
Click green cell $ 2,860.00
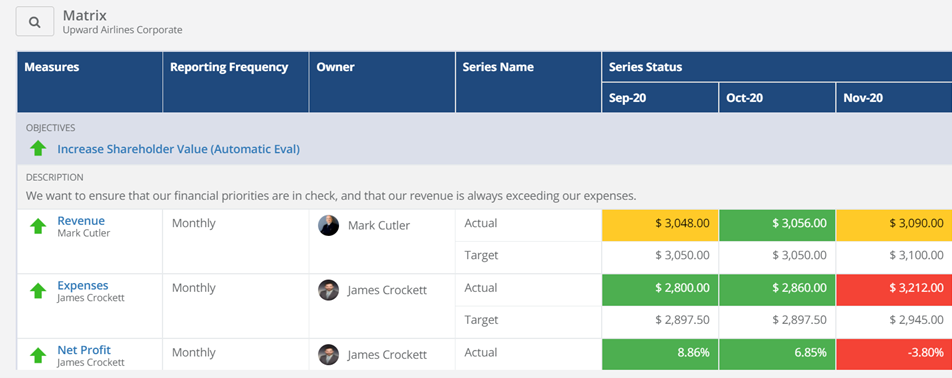(x=777, y=290)
